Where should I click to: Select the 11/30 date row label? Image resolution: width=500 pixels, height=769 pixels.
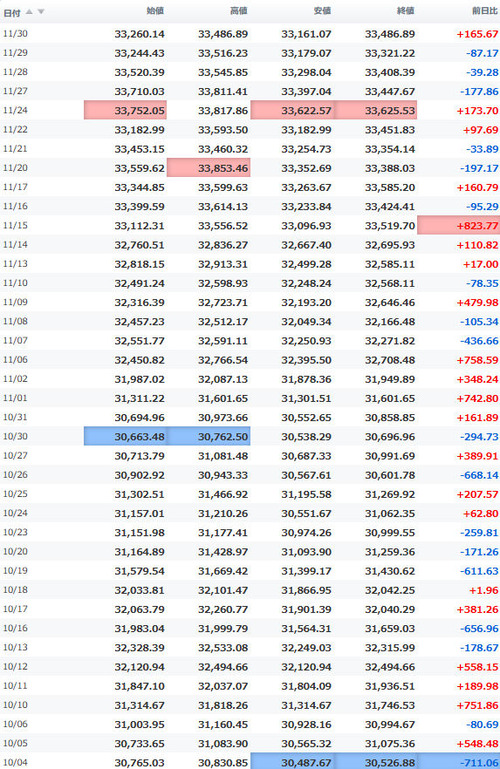(x=15, y=33)
